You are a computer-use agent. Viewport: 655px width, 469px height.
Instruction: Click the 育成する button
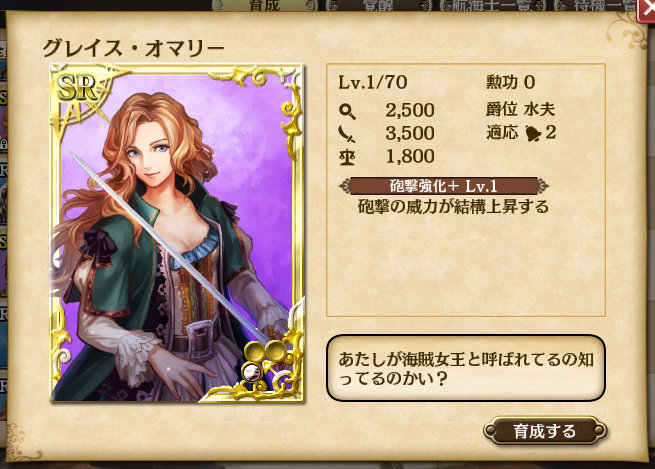click(x=545, y=431)
